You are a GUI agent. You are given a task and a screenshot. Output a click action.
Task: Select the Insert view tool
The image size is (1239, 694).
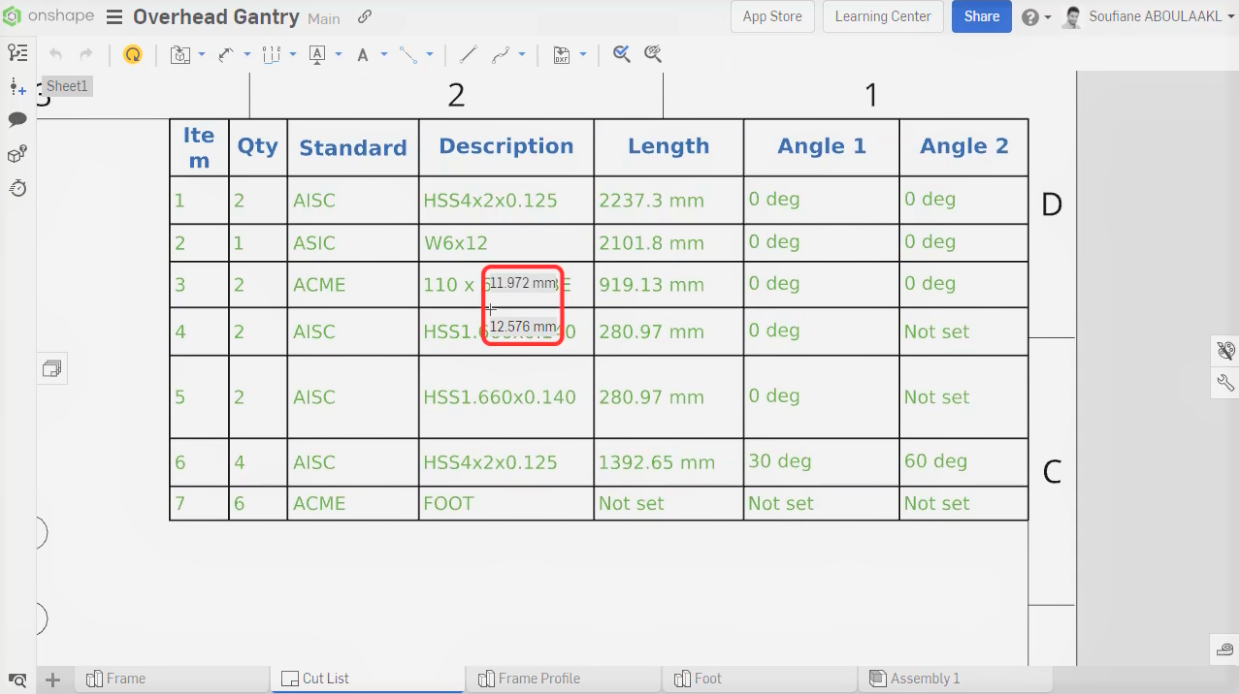[180, 55]
